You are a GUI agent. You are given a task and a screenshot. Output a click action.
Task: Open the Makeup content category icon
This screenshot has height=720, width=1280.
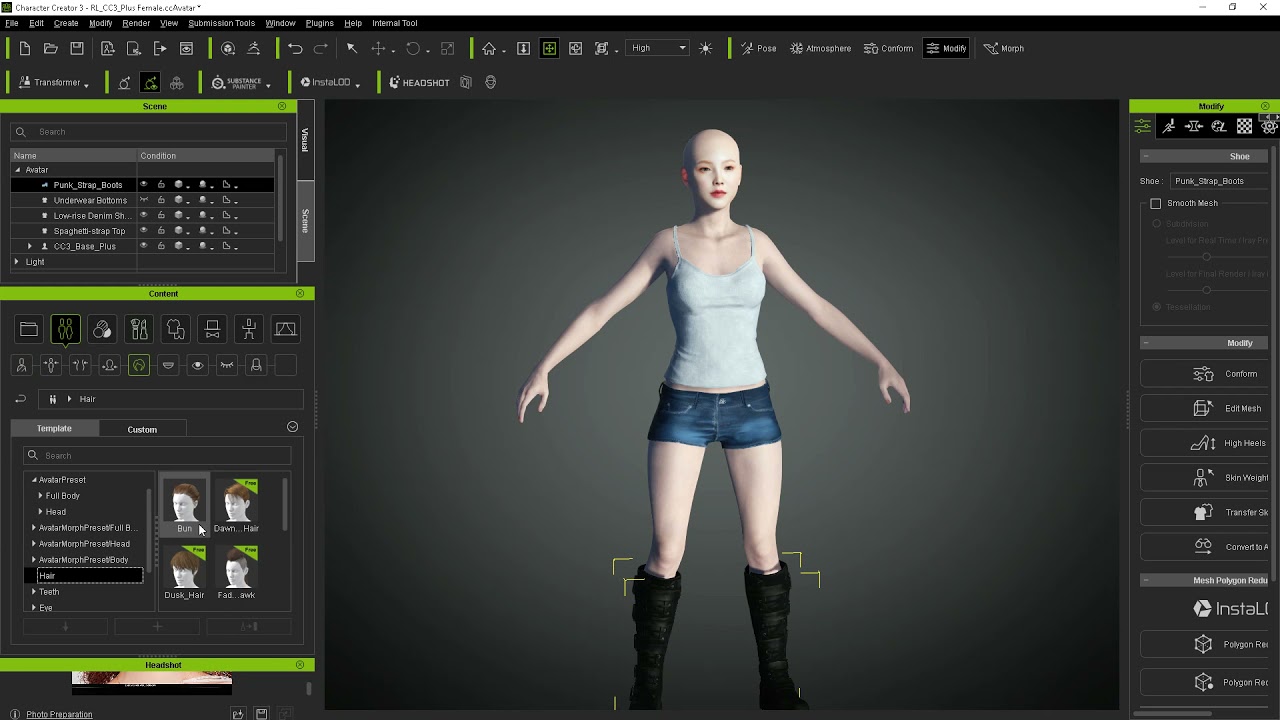[139, 329]
